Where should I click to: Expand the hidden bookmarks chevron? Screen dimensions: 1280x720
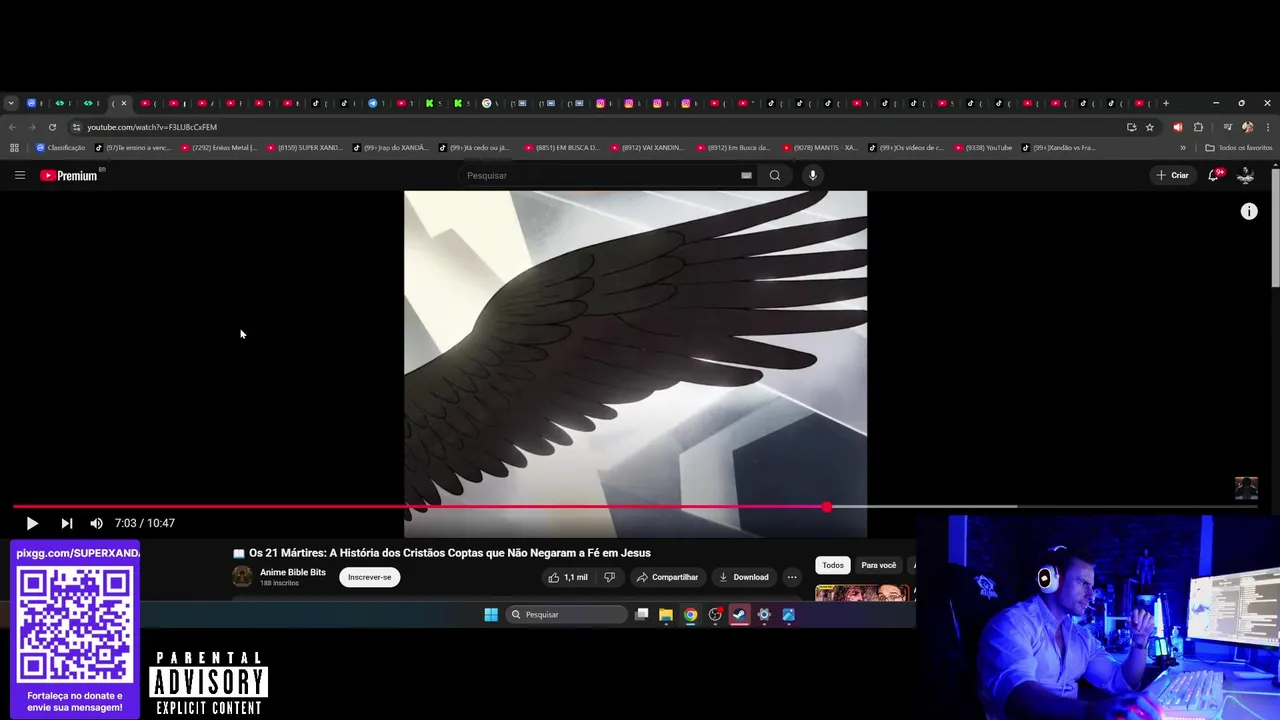[1183, 148]
